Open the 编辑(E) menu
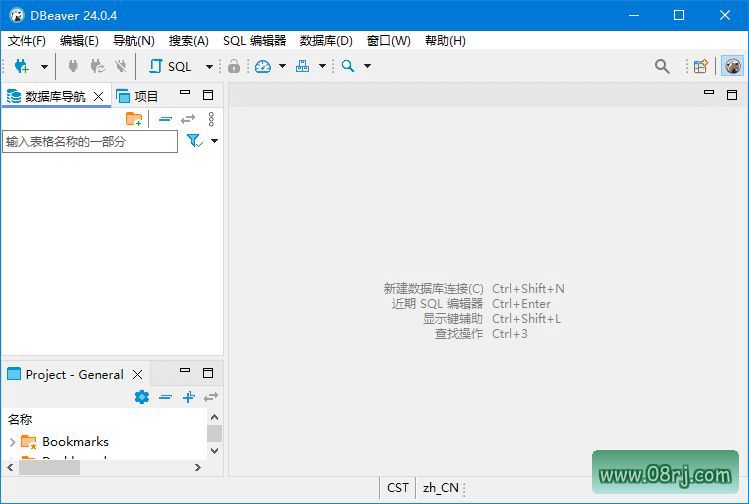The height and width of the screenshot is (504, 749). click(79, 41)
